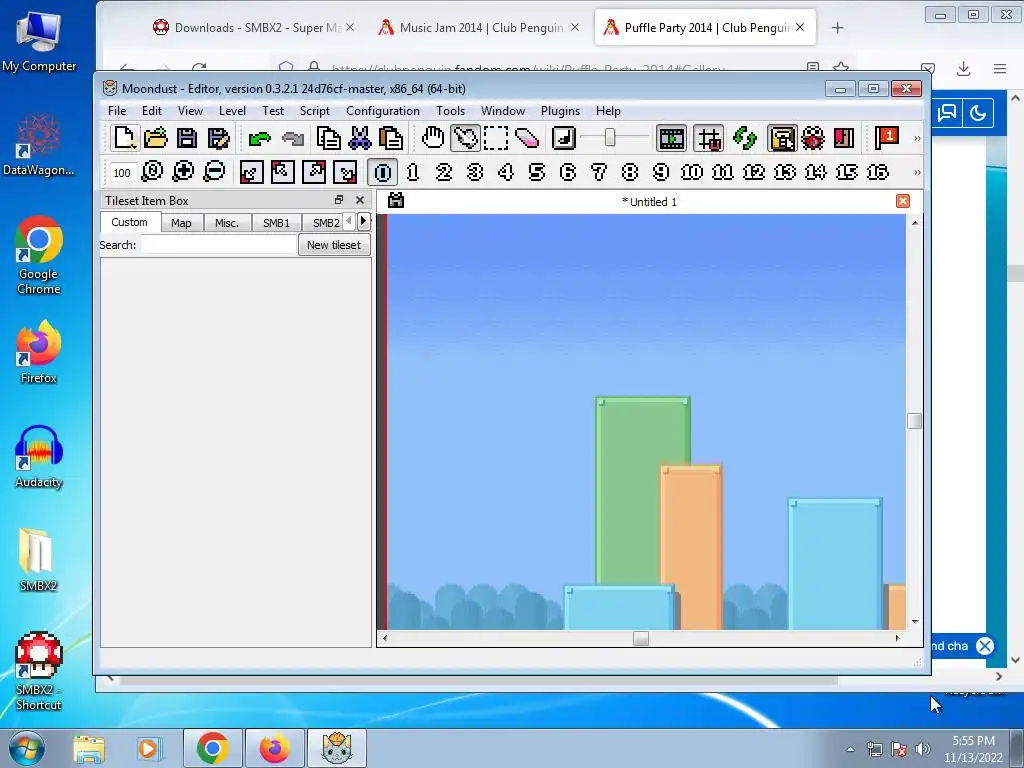Open the Windows Start menu
Screen dimensions: 1024x768
[x=26, y=748]
